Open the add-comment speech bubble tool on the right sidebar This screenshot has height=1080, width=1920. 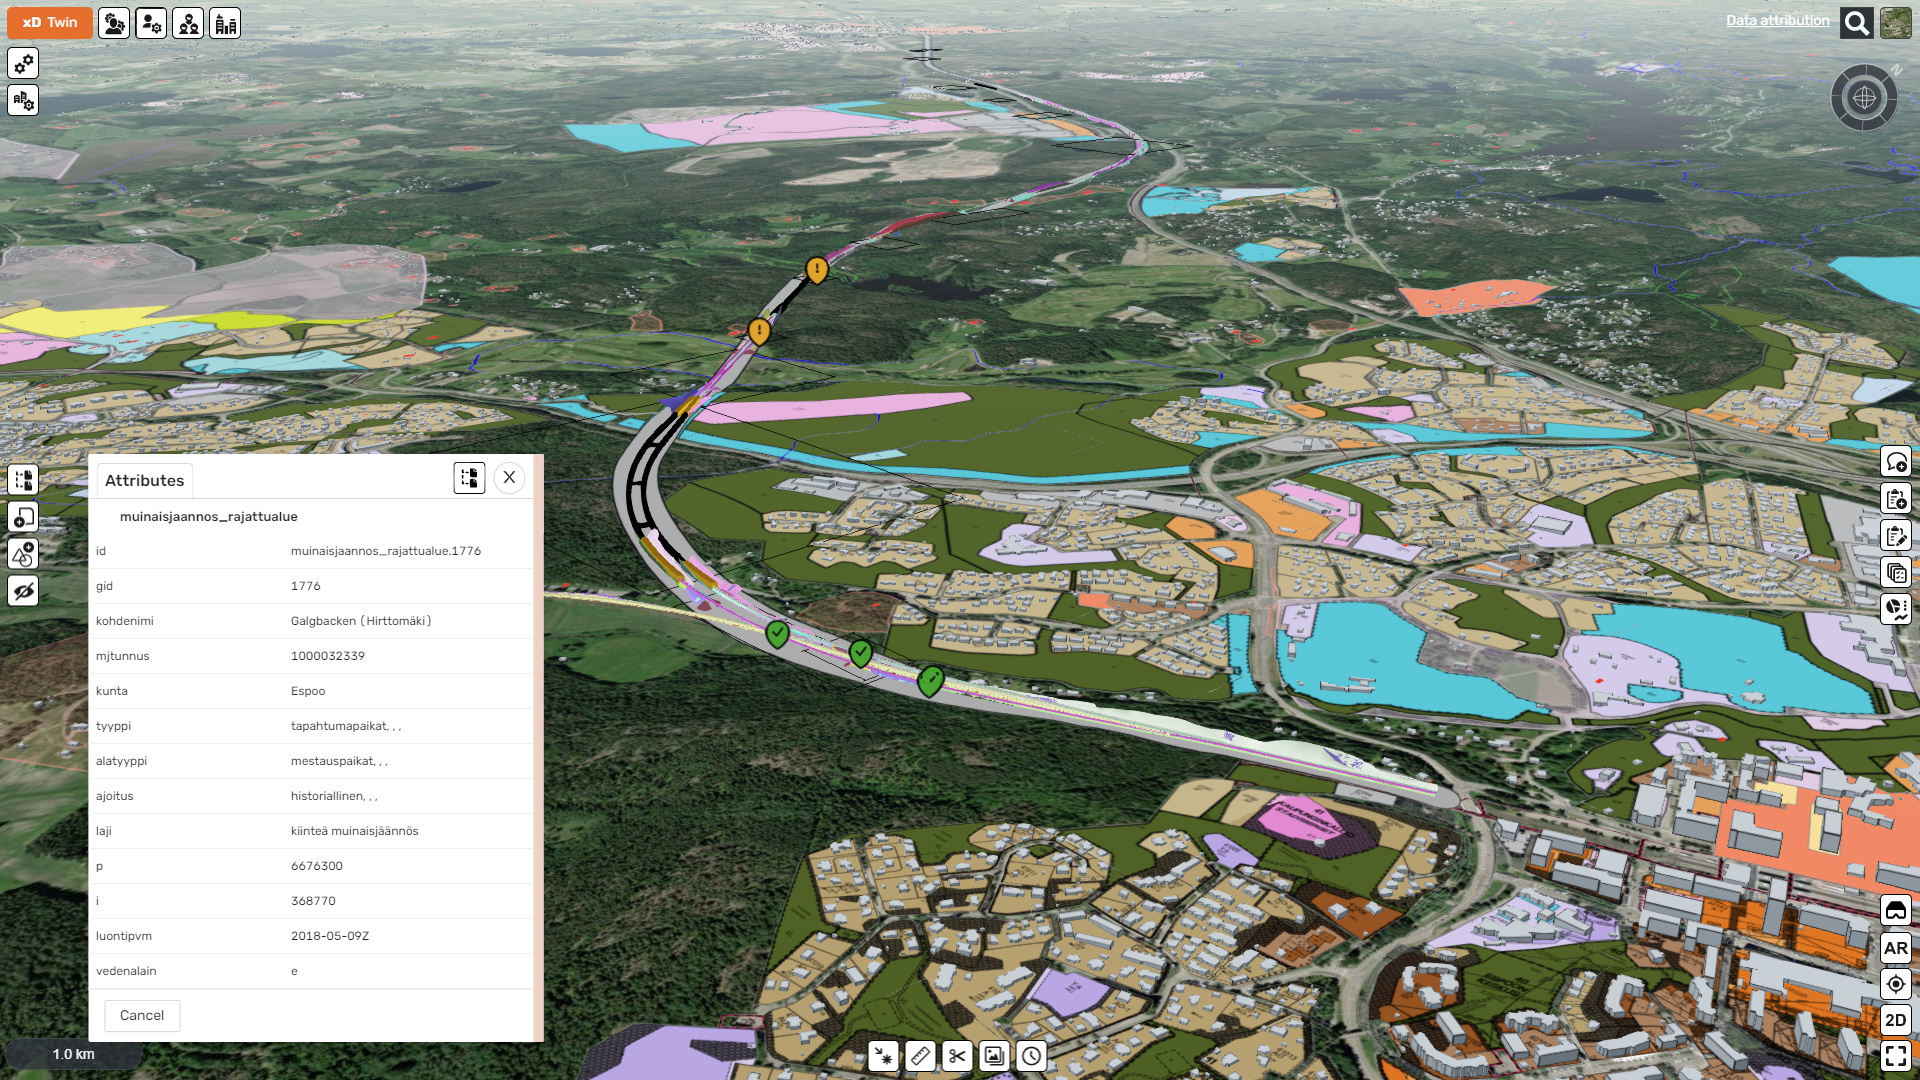(x=1897, y=462)
